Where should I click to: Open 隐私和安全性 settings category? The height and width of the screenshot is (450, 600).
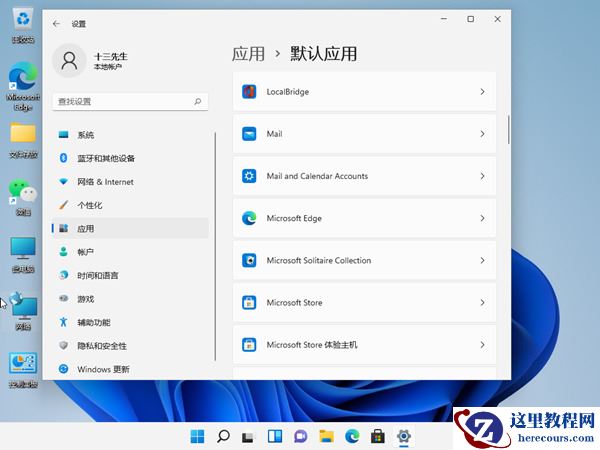point(130,346)
